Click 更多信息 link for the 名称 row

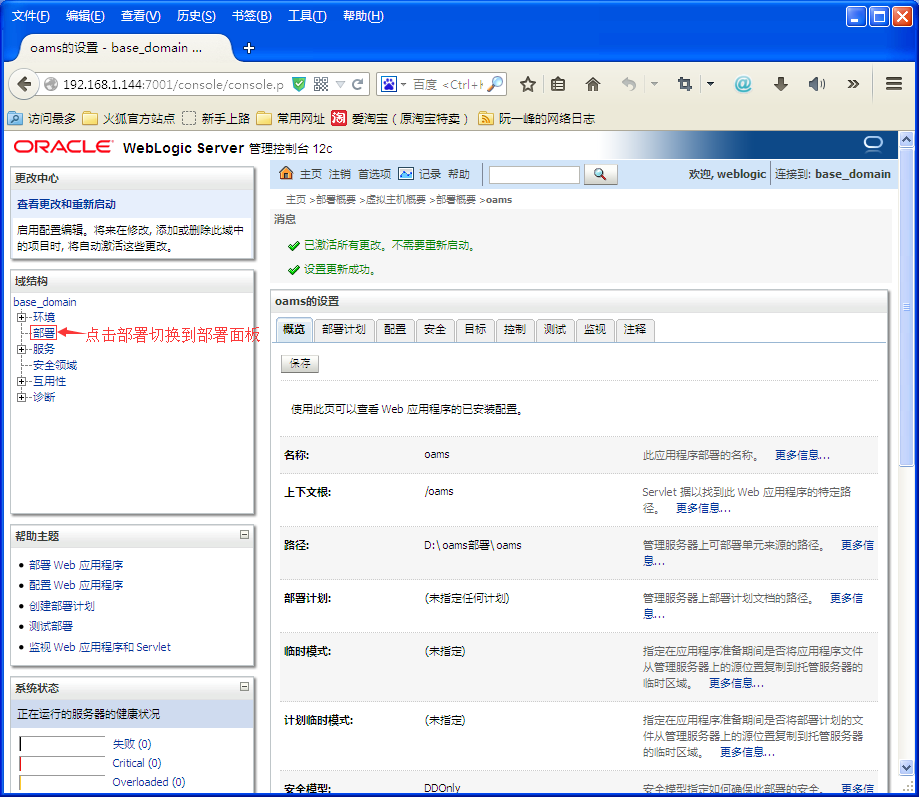802,455
